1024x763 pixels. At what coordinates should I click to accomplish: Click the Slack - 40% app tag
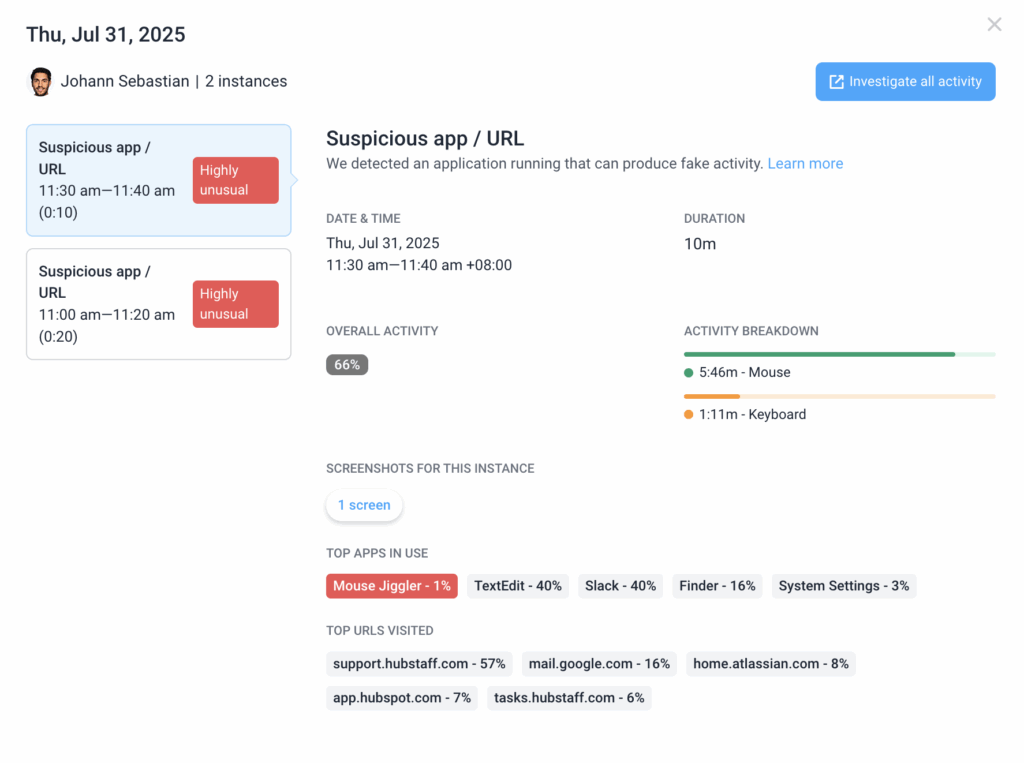[x=620, y=586]
